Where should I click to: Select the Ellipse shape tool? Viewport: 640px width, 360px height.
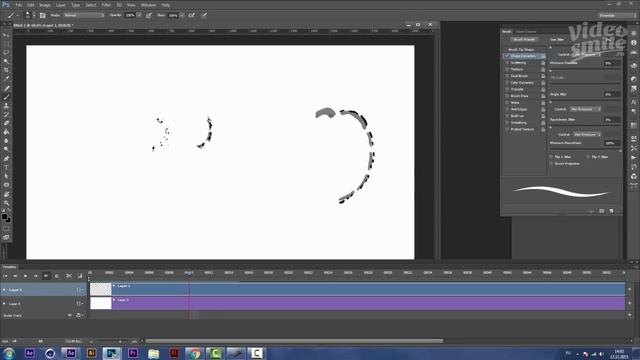(x=6, y=185)
